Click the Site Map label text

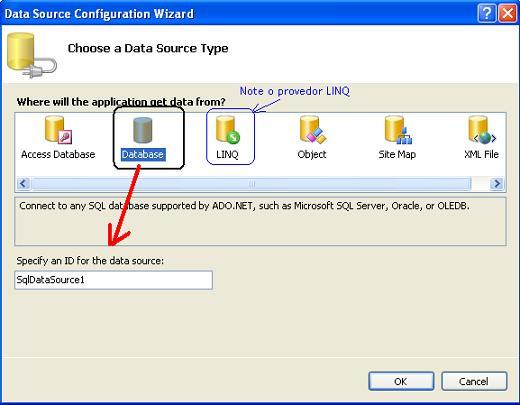[x=397, y=155]
